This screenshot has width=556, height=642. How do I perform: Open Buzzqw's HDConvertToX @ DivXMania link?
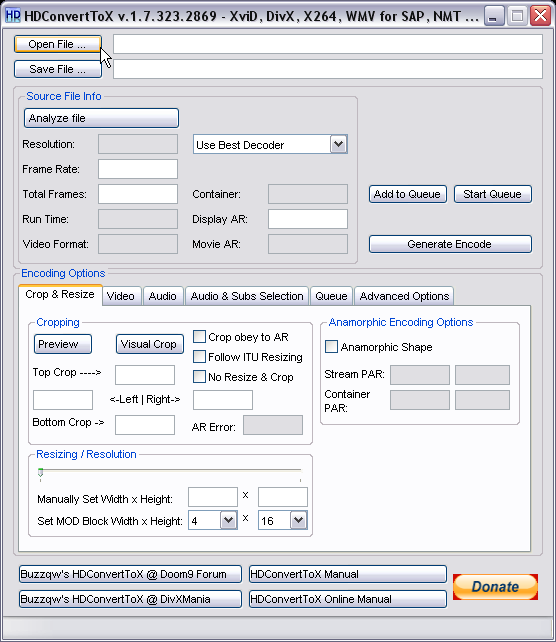[x=130, y=599]
